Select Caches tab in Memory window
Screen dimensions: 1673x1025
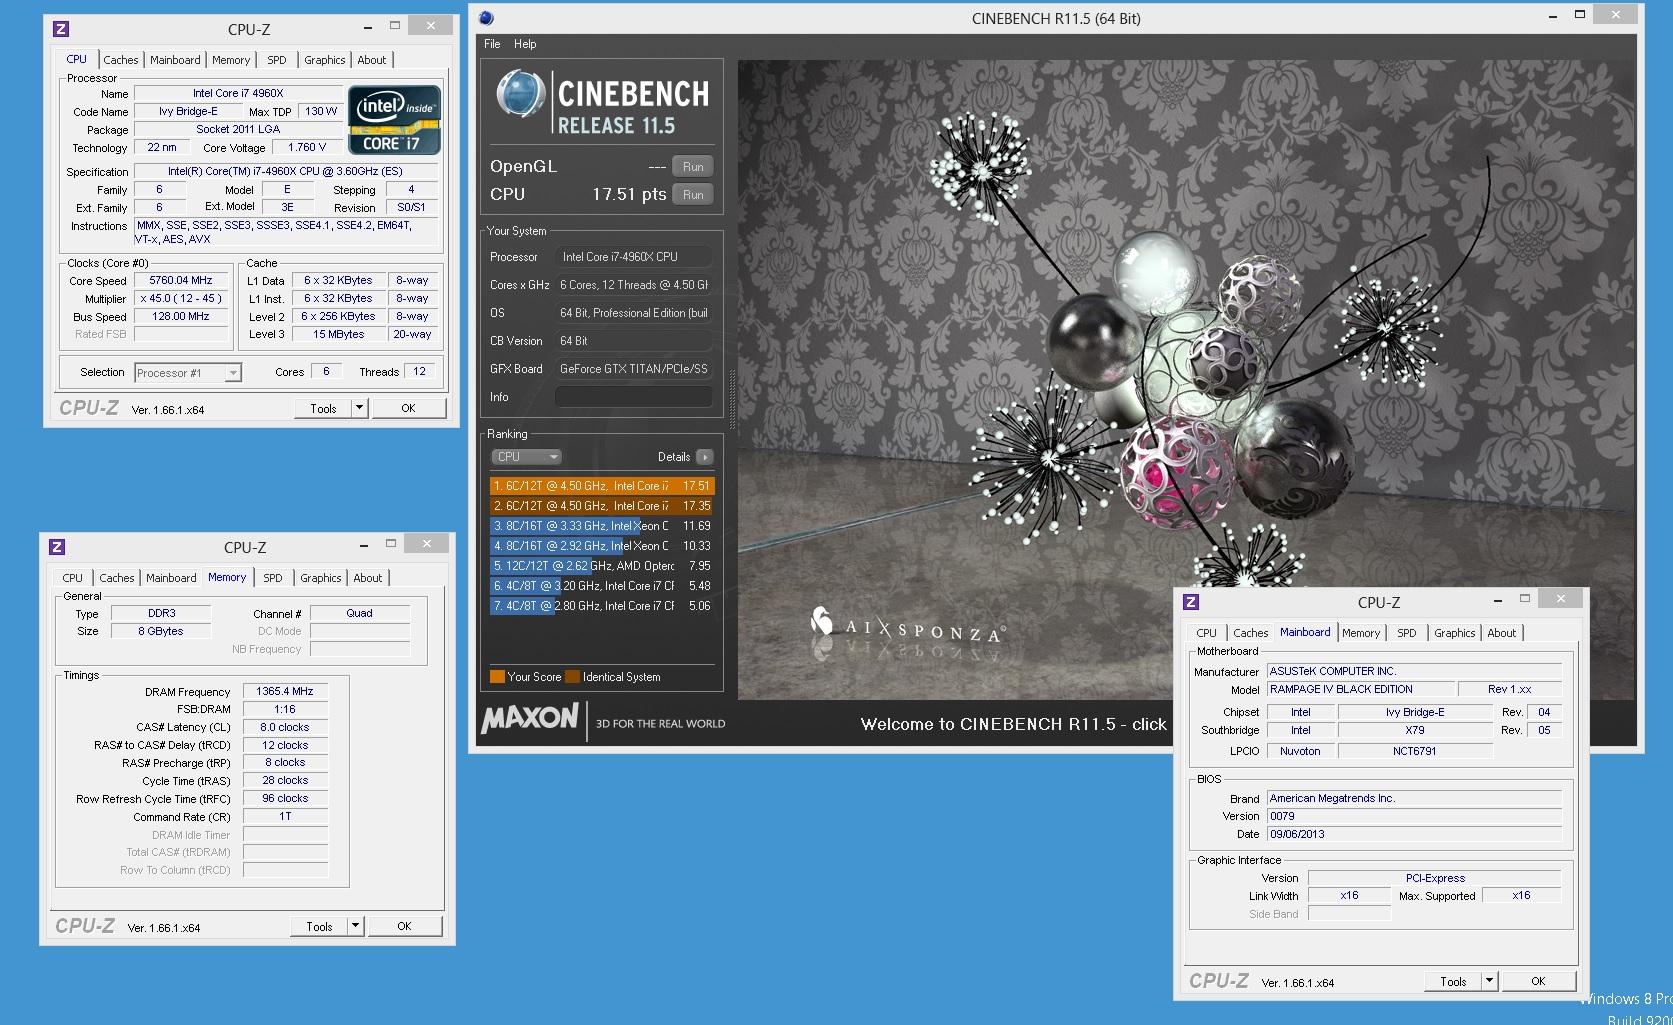click(117, 578)
